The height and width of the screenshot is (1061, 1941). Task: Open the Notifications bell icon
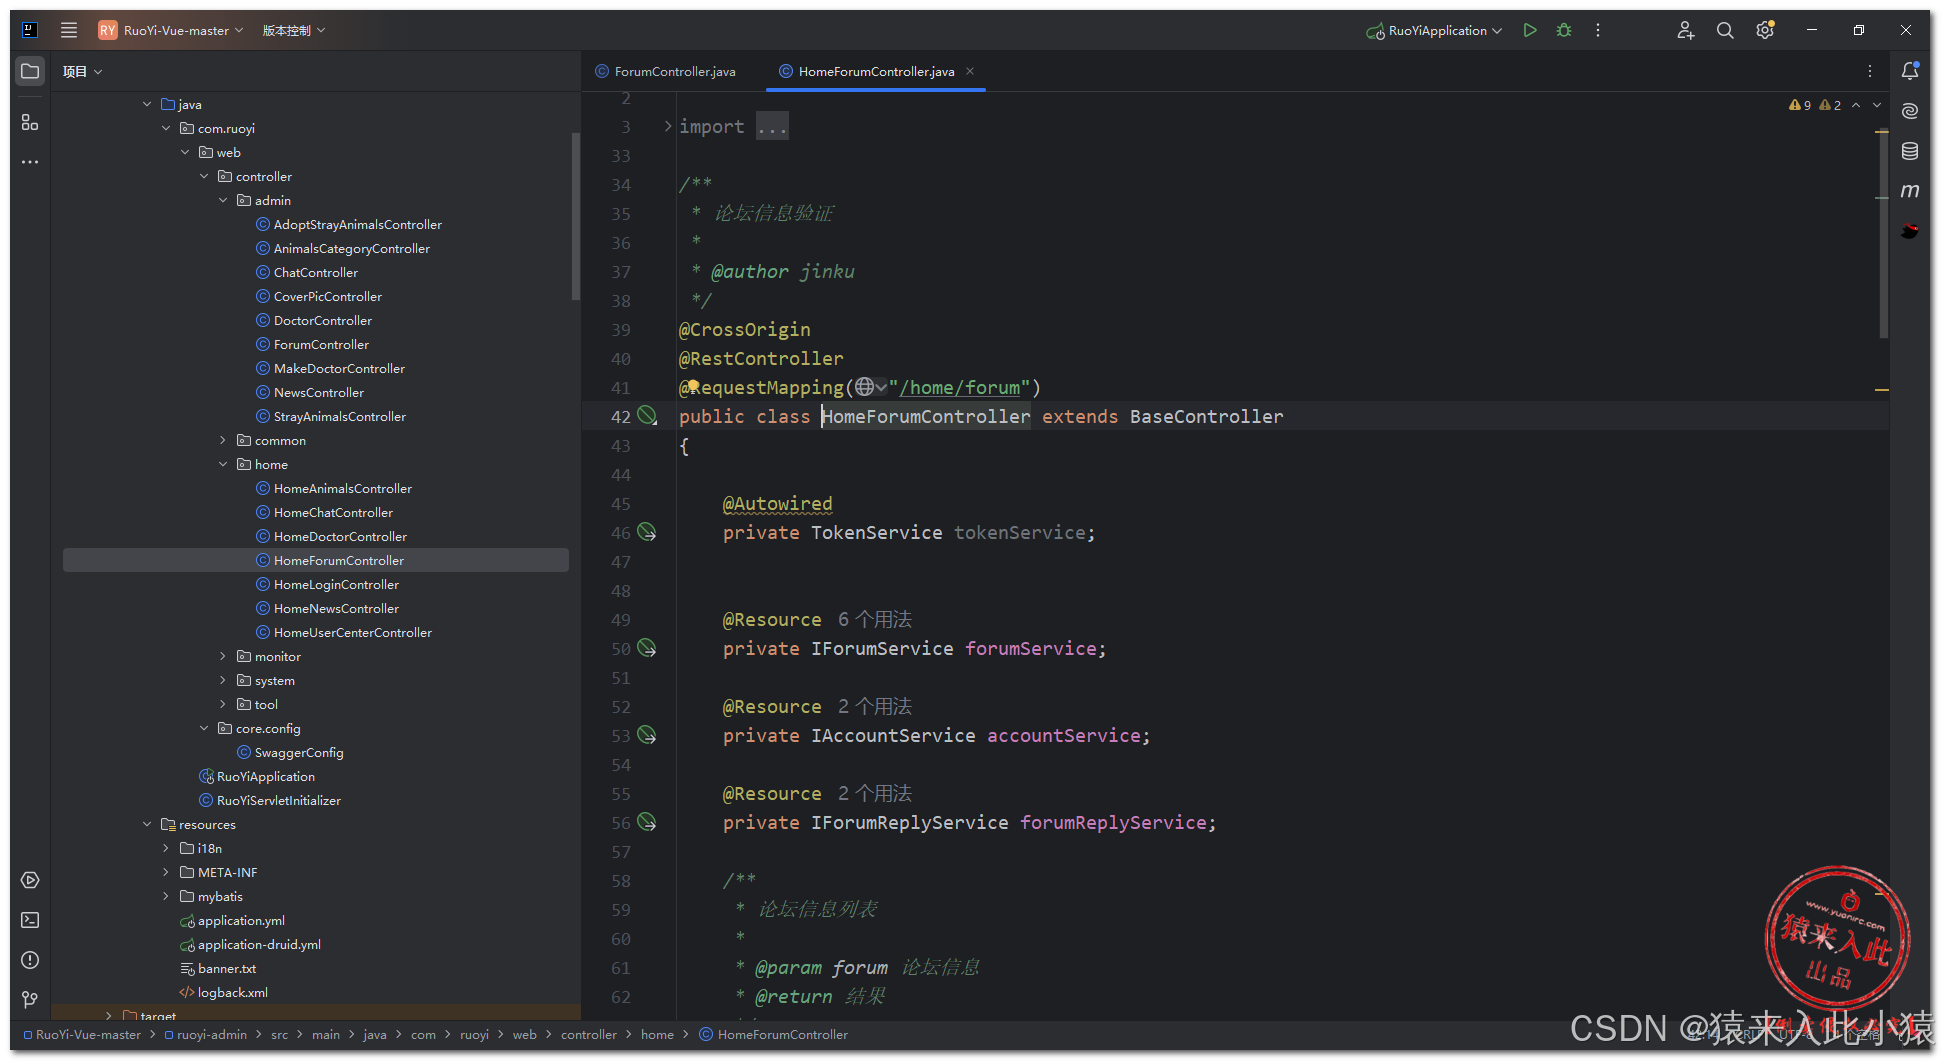(x=1910, y=71)
